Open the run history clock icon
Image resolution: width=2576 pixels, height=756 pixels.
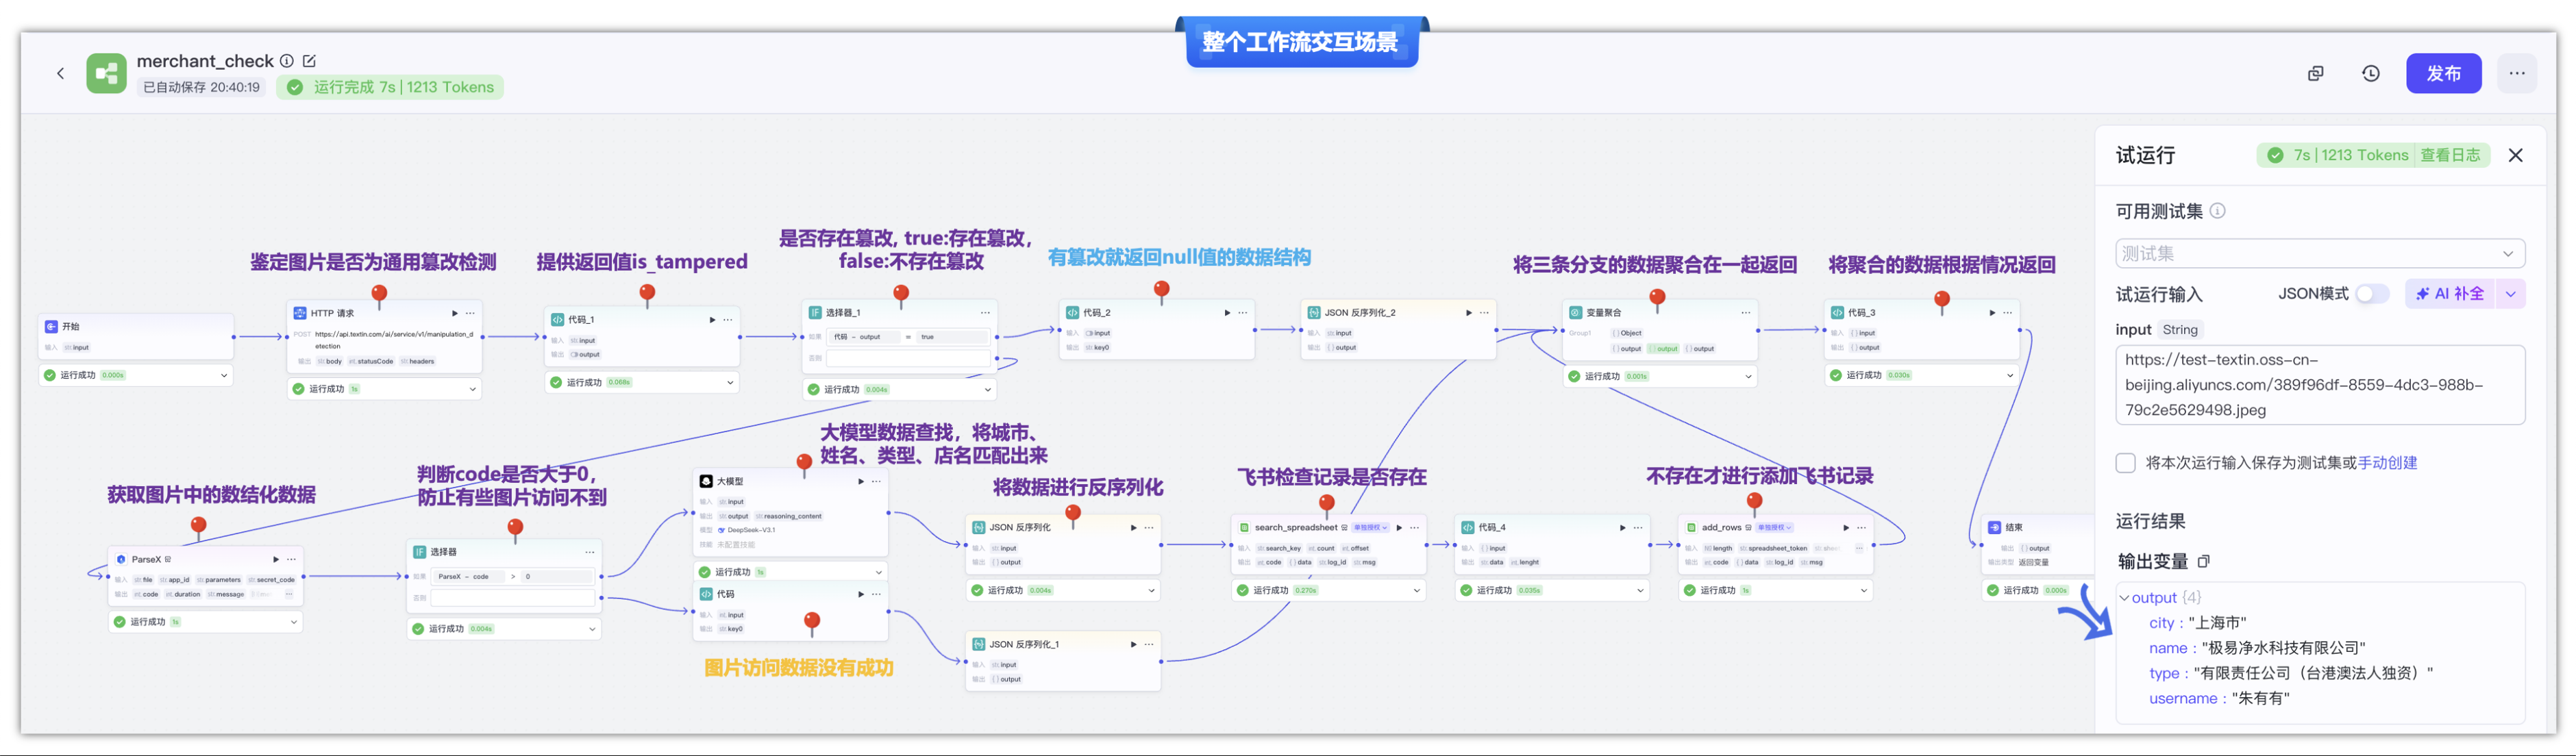coord(2370,74)
